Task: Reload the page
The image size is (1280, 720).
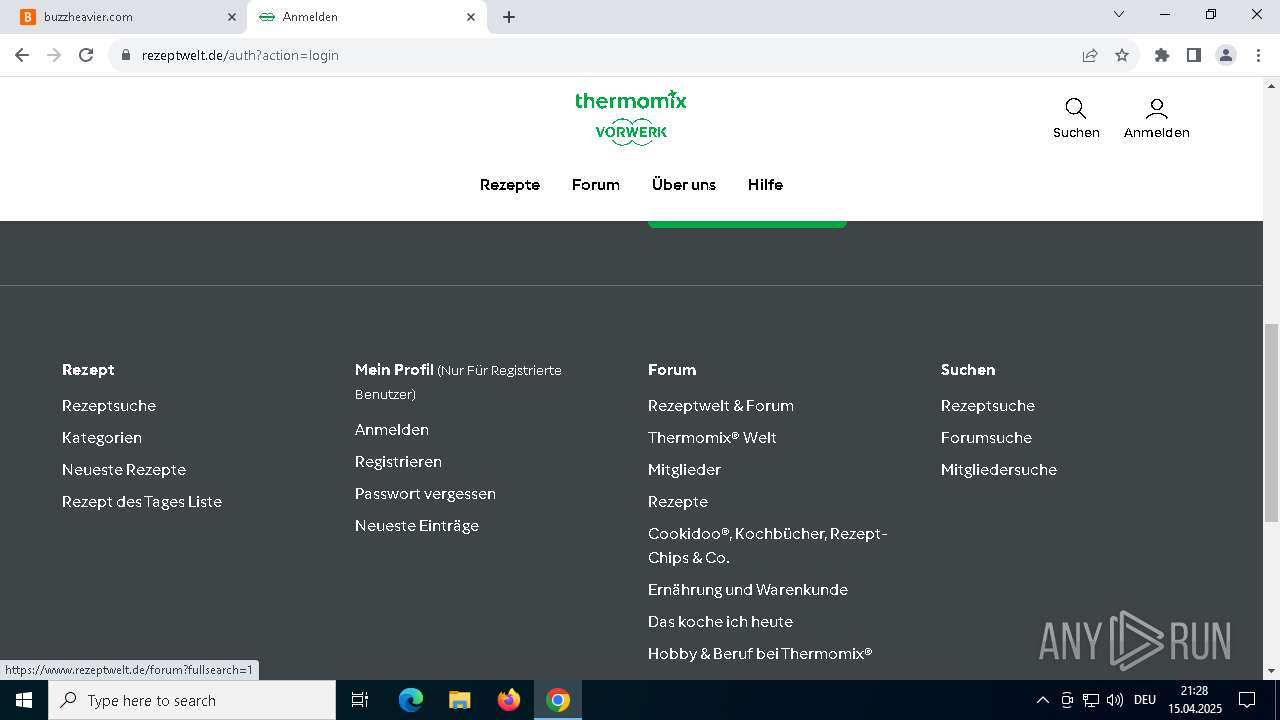Action: point(86,55)
